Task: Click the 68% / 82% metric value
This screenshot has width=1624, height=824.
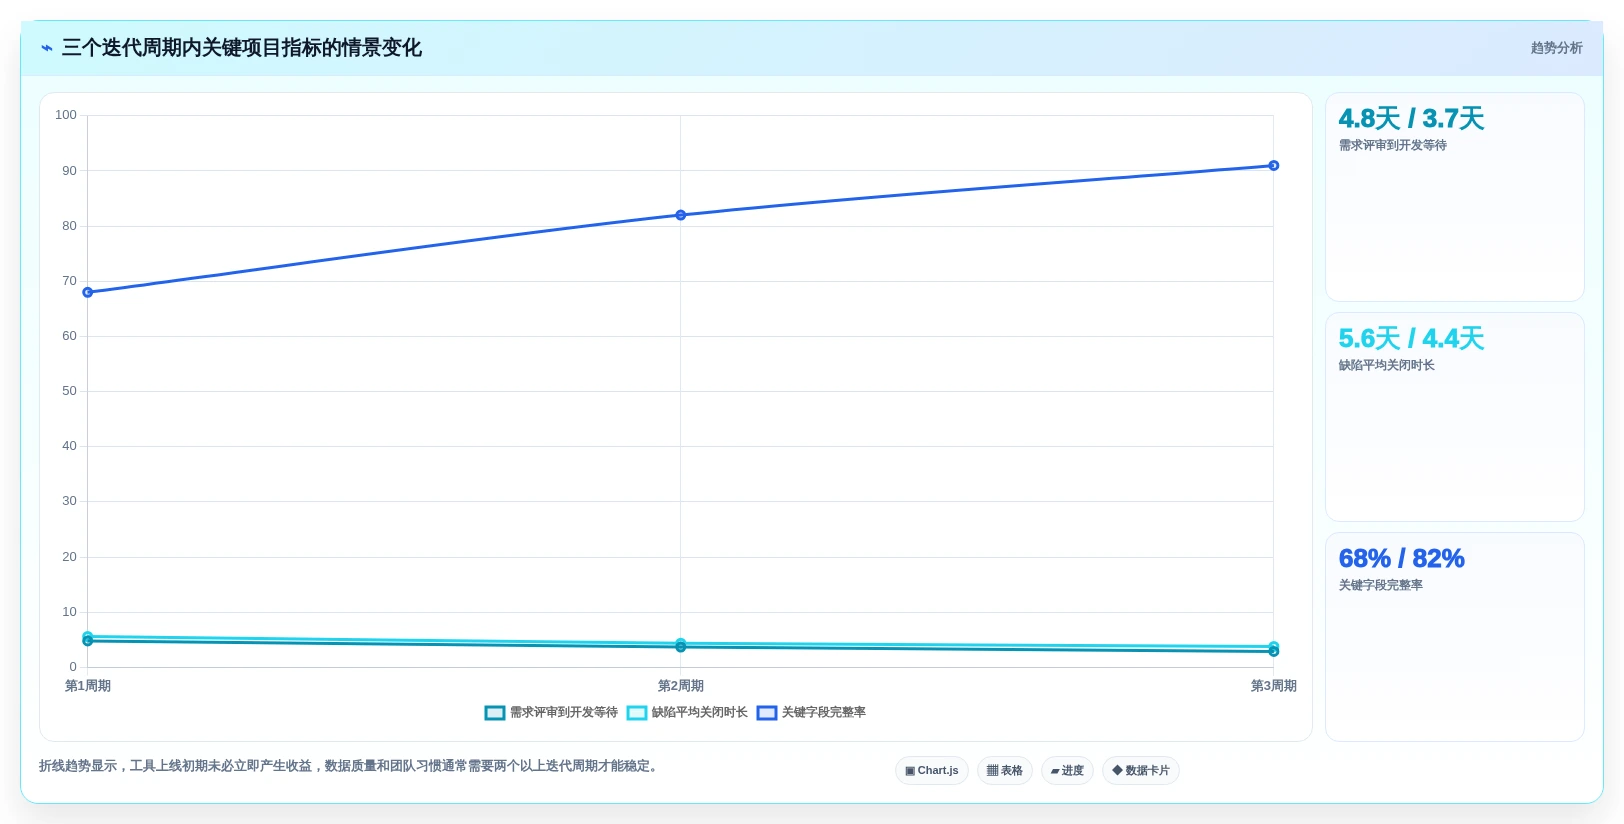Action: tap(1401, 559)
